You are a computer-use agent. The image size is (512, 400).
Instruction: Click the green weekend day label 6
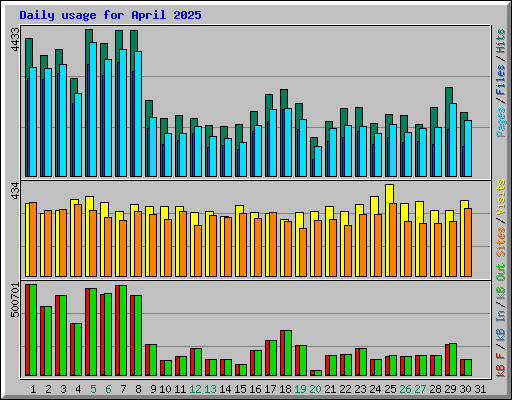pyautogui.click(x=108, y=389)
